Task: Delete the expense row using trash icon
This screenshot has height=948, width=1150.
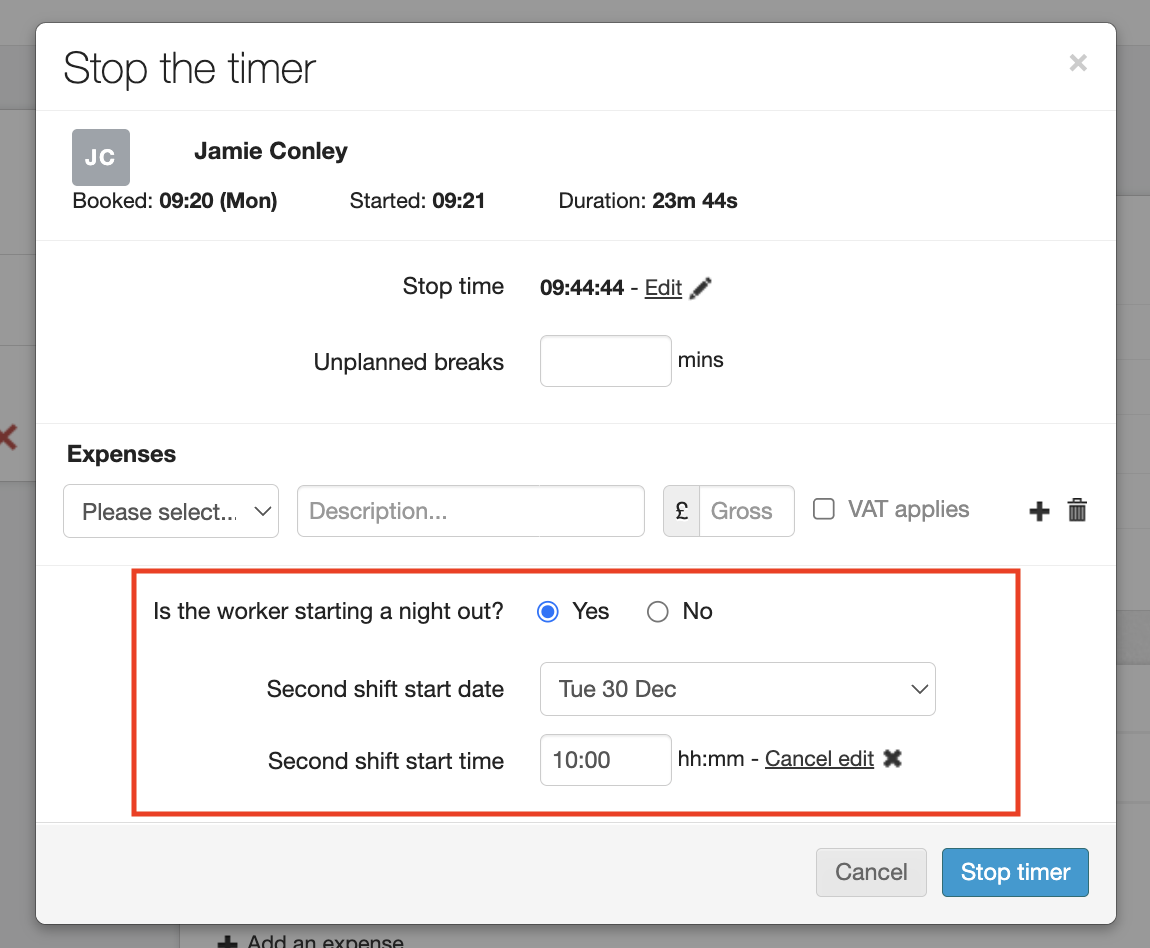Action: [x=1077, y=511]
